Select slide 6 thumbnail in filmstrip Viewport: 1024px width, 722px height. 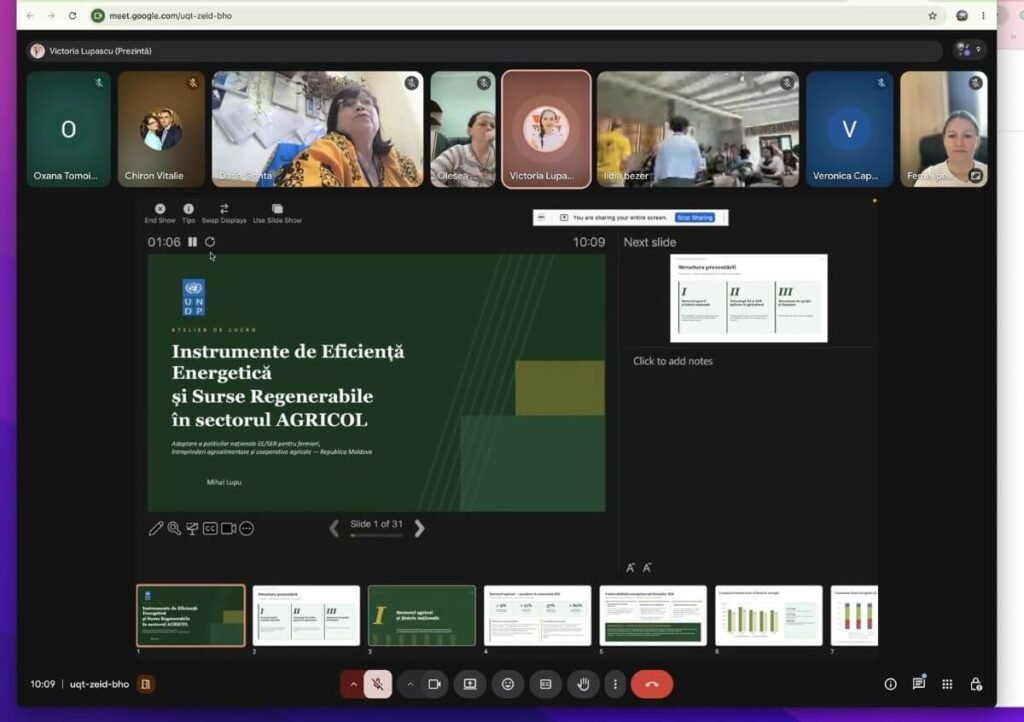tap(769, 616)
